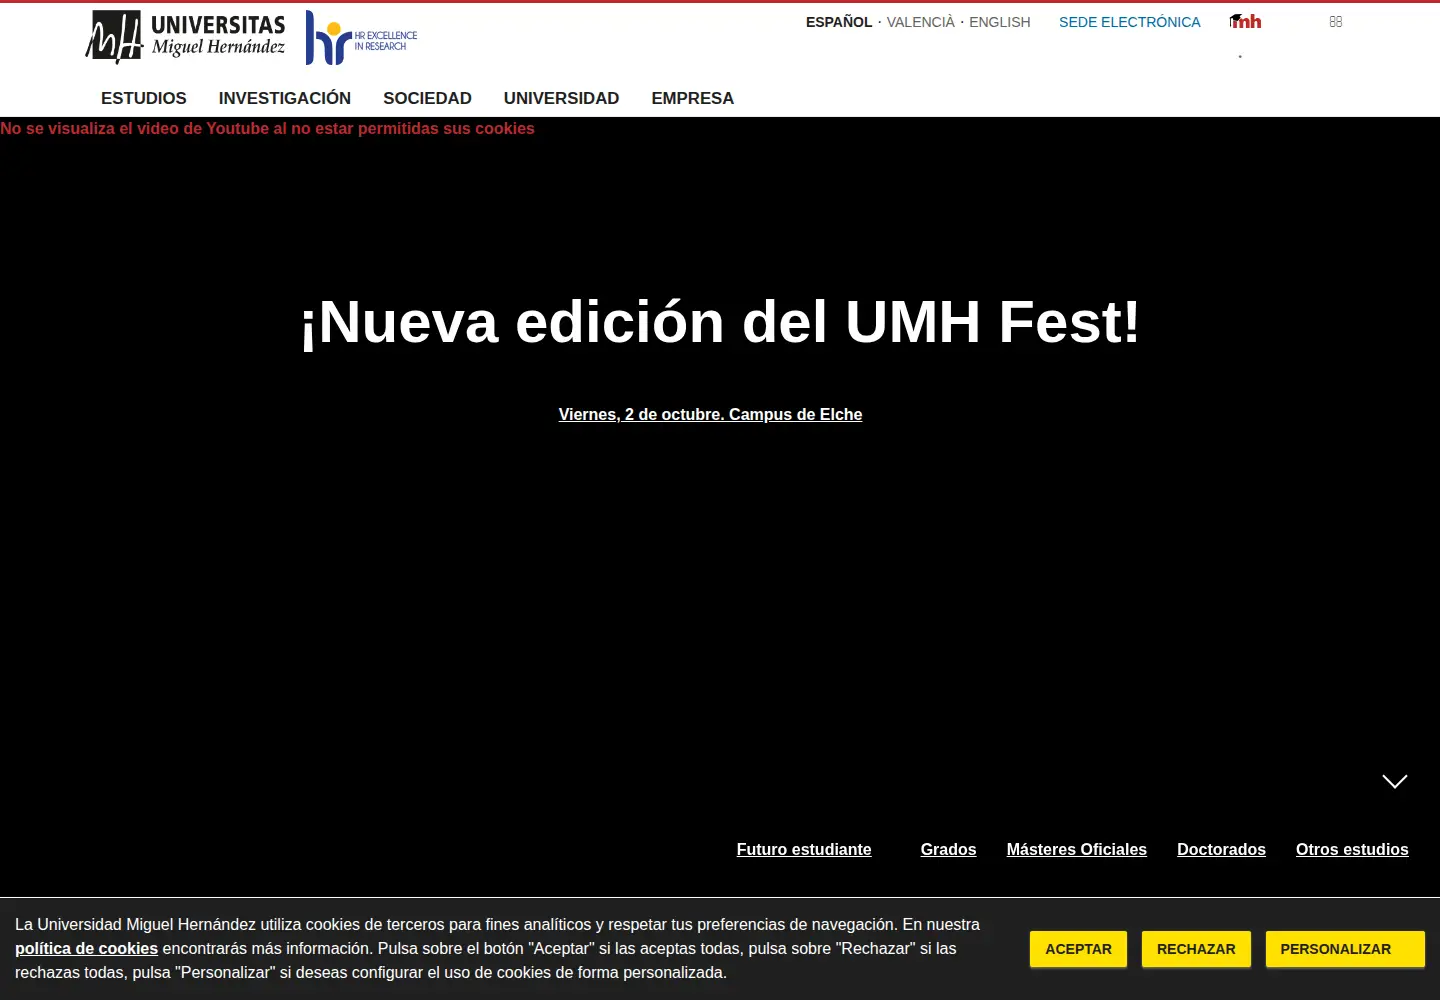Open the EMPRESA menu
Screen dimensions: 1440x1000
pos(693,98)
